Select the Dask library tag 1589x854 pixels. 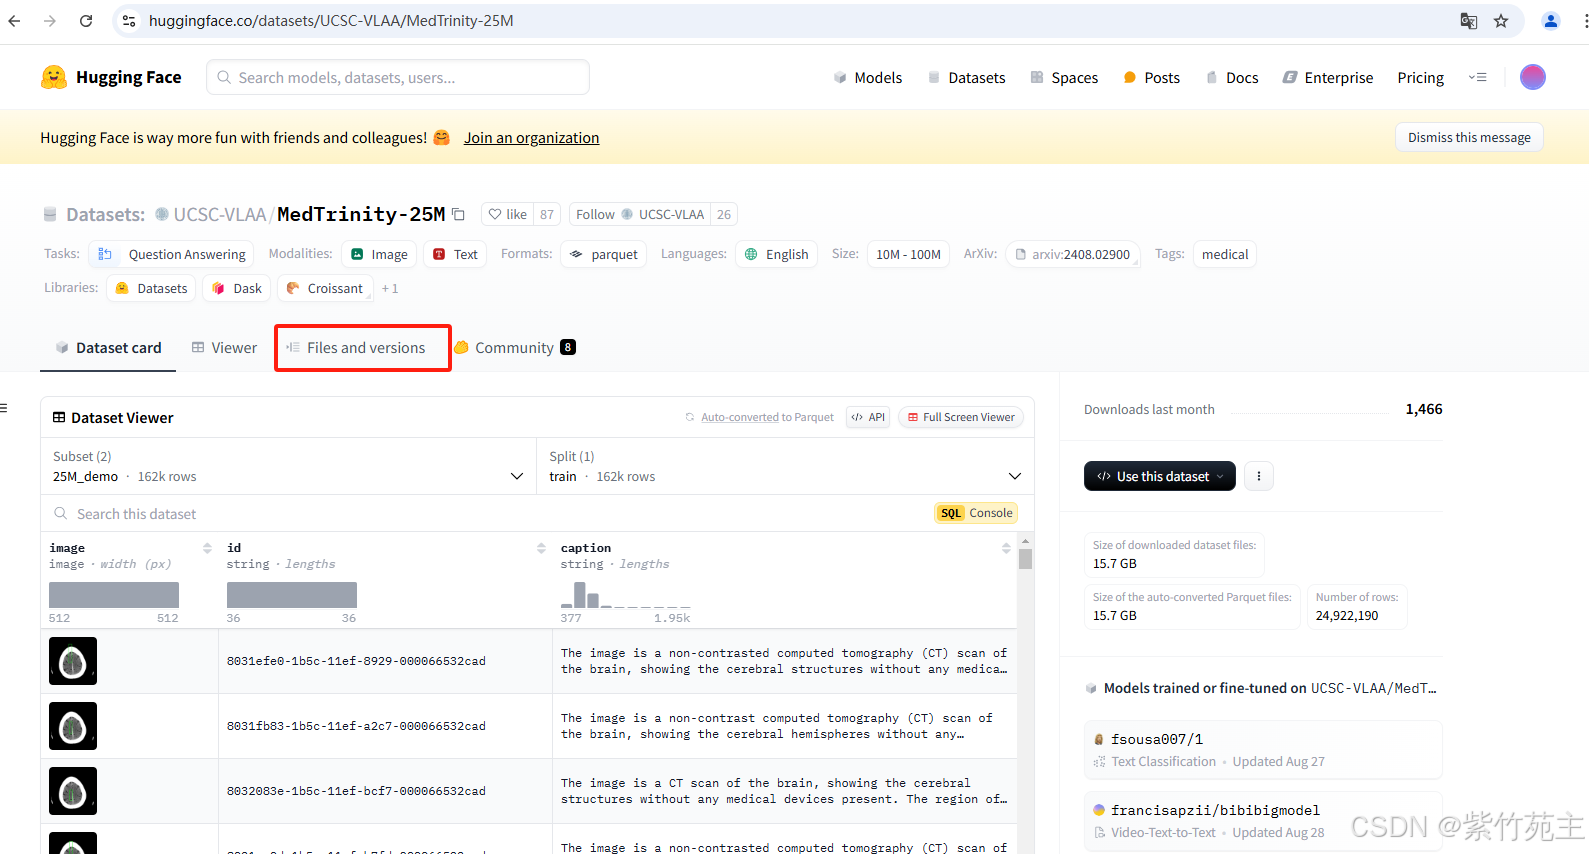(x=237, y=288)
